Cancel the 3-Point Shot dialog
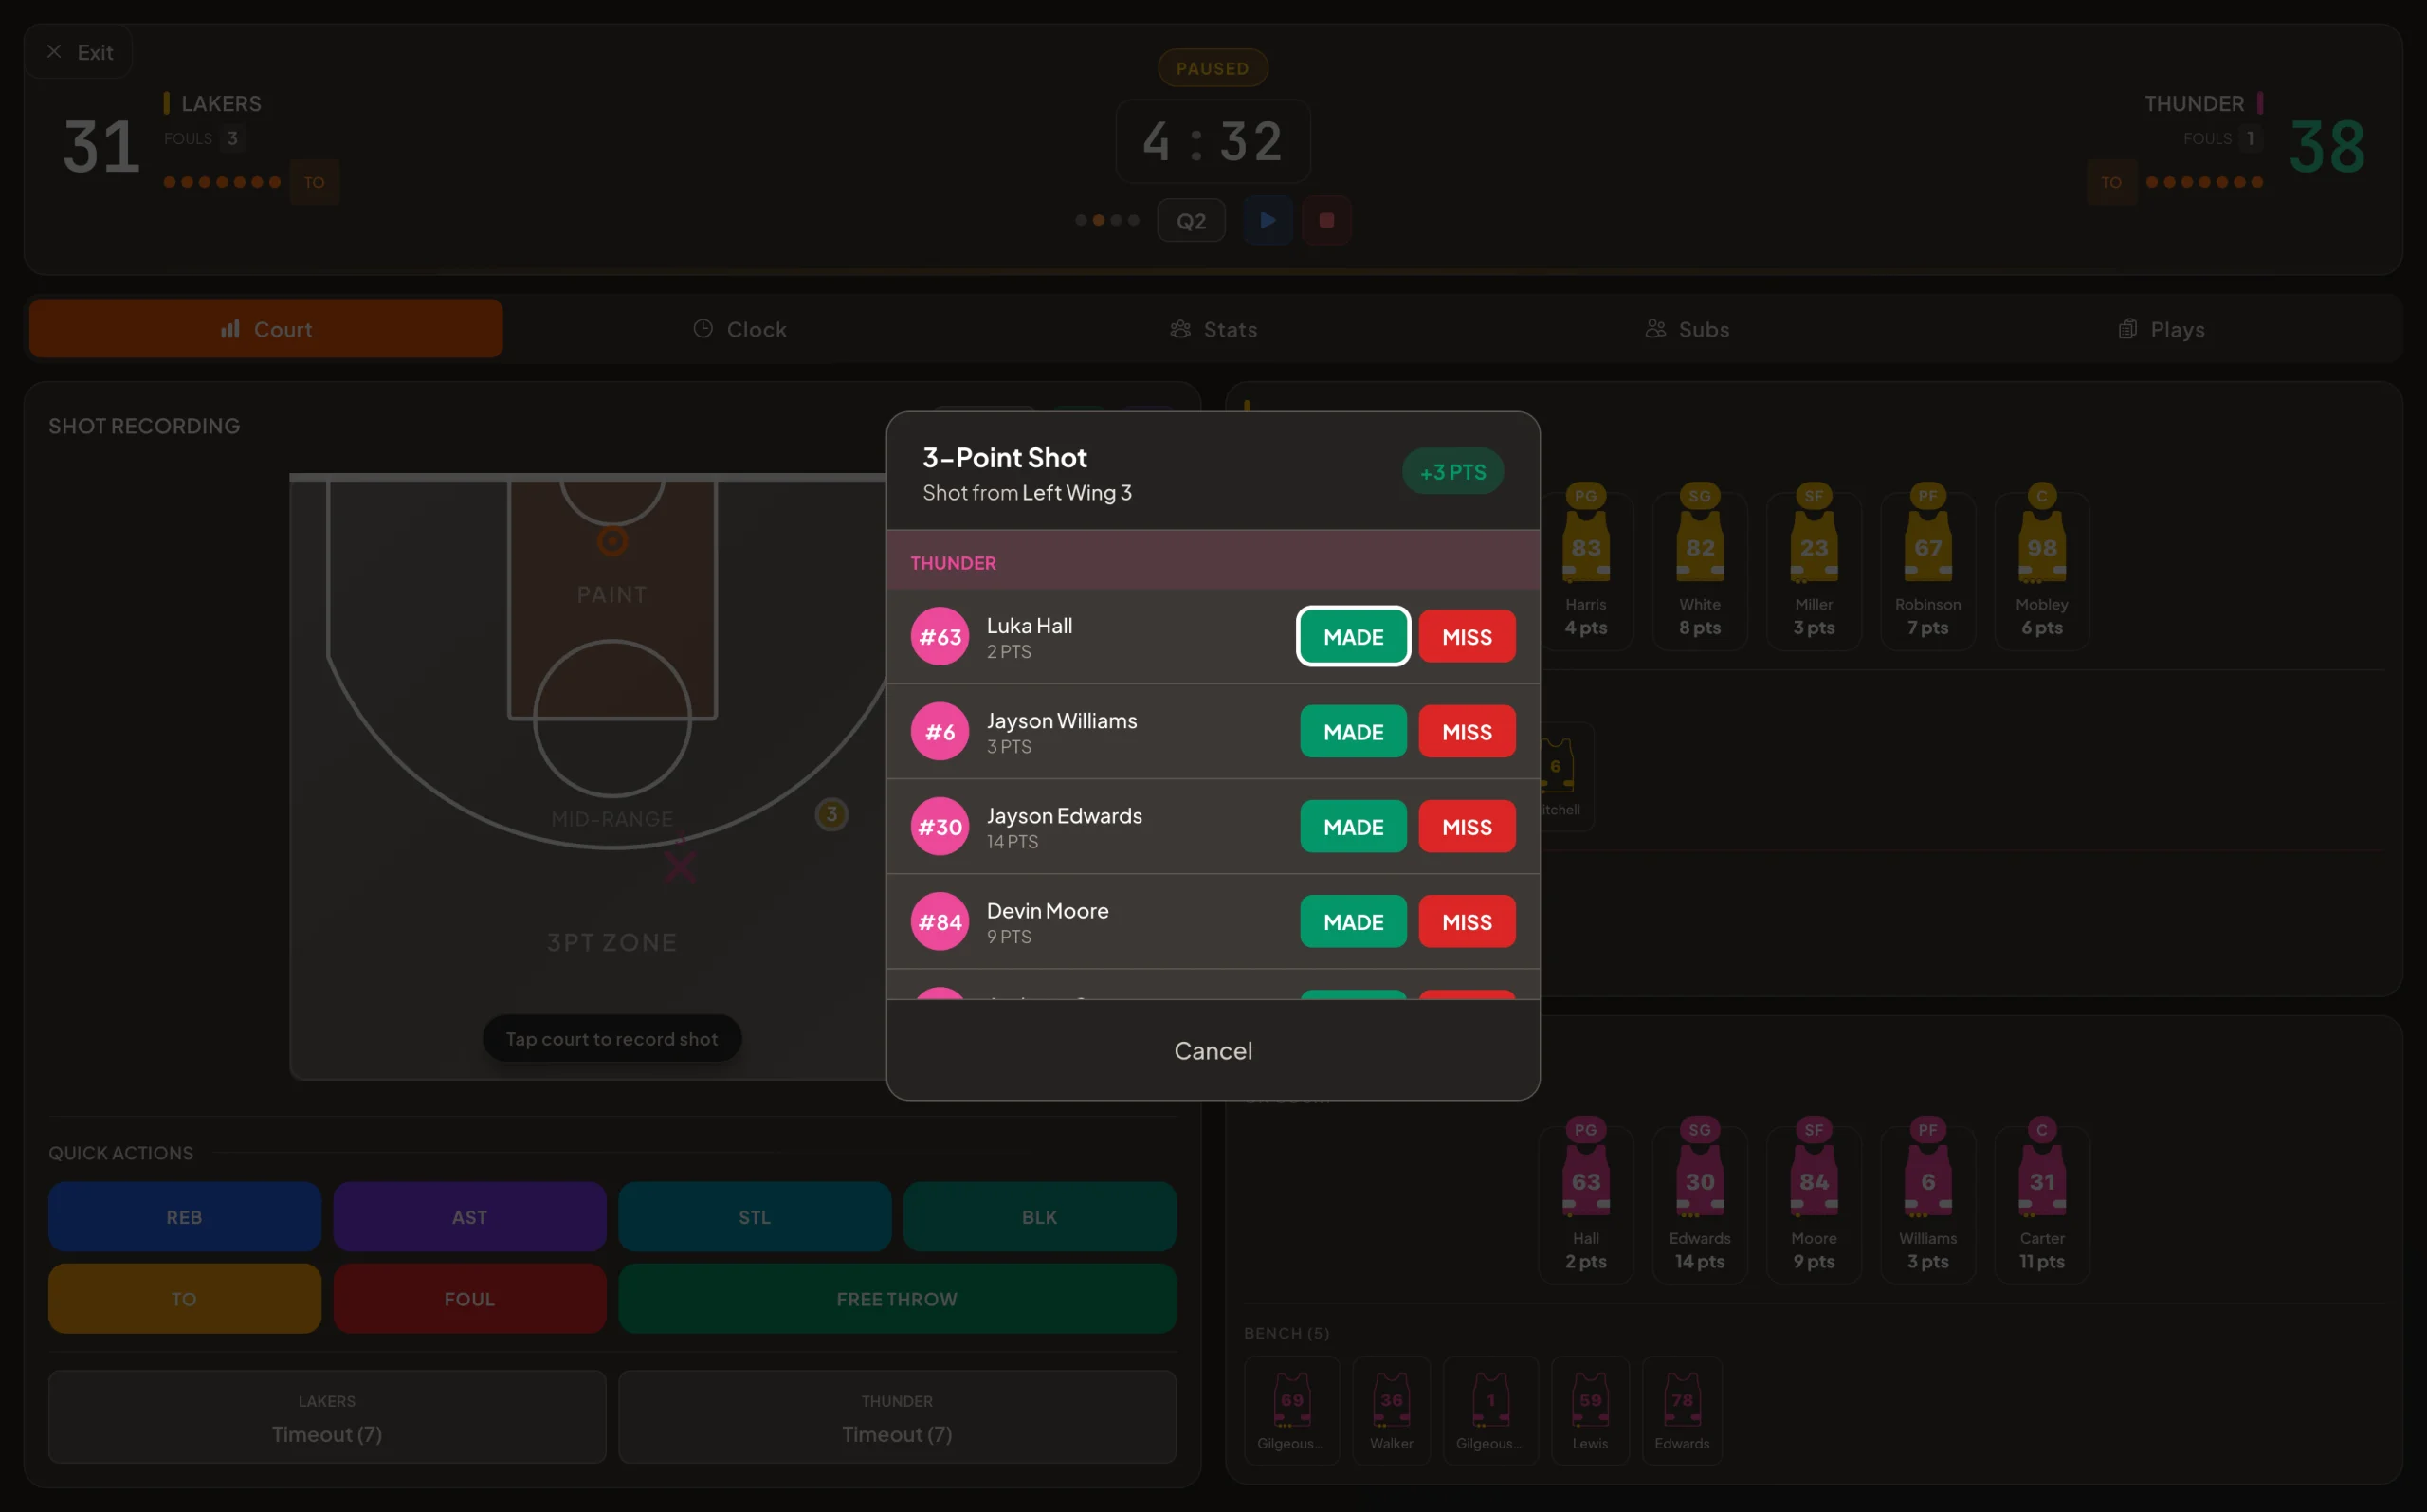This screenshot has height=1512, width=2427. (x=1213, y=1050)
